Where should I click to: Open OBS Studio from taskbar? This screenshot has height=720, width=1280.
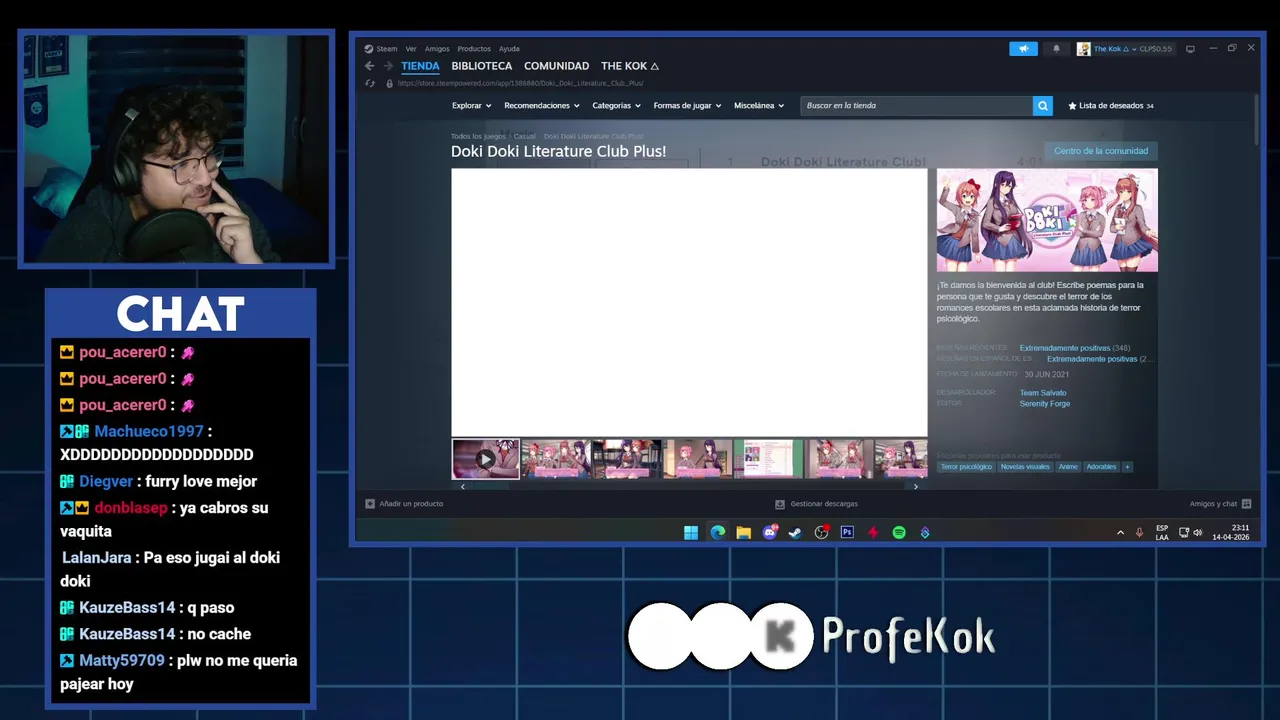pyautogui.click(x=821, y=533)
